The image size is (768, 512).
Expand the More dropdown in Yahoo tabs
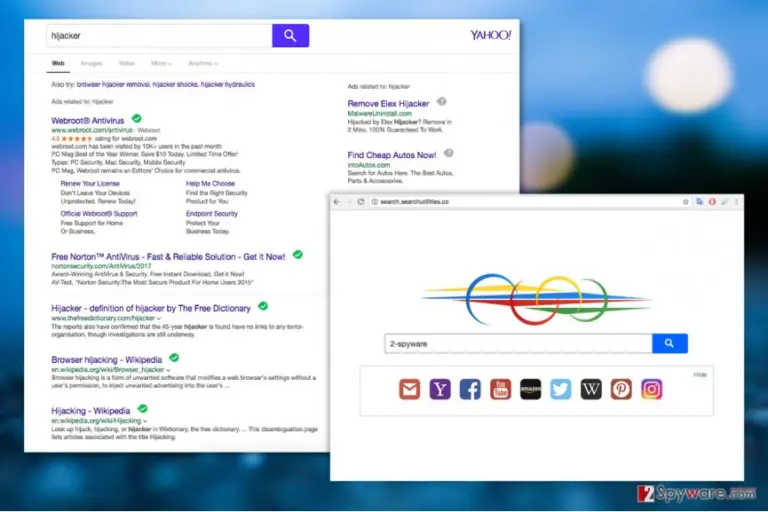(161, 63)
